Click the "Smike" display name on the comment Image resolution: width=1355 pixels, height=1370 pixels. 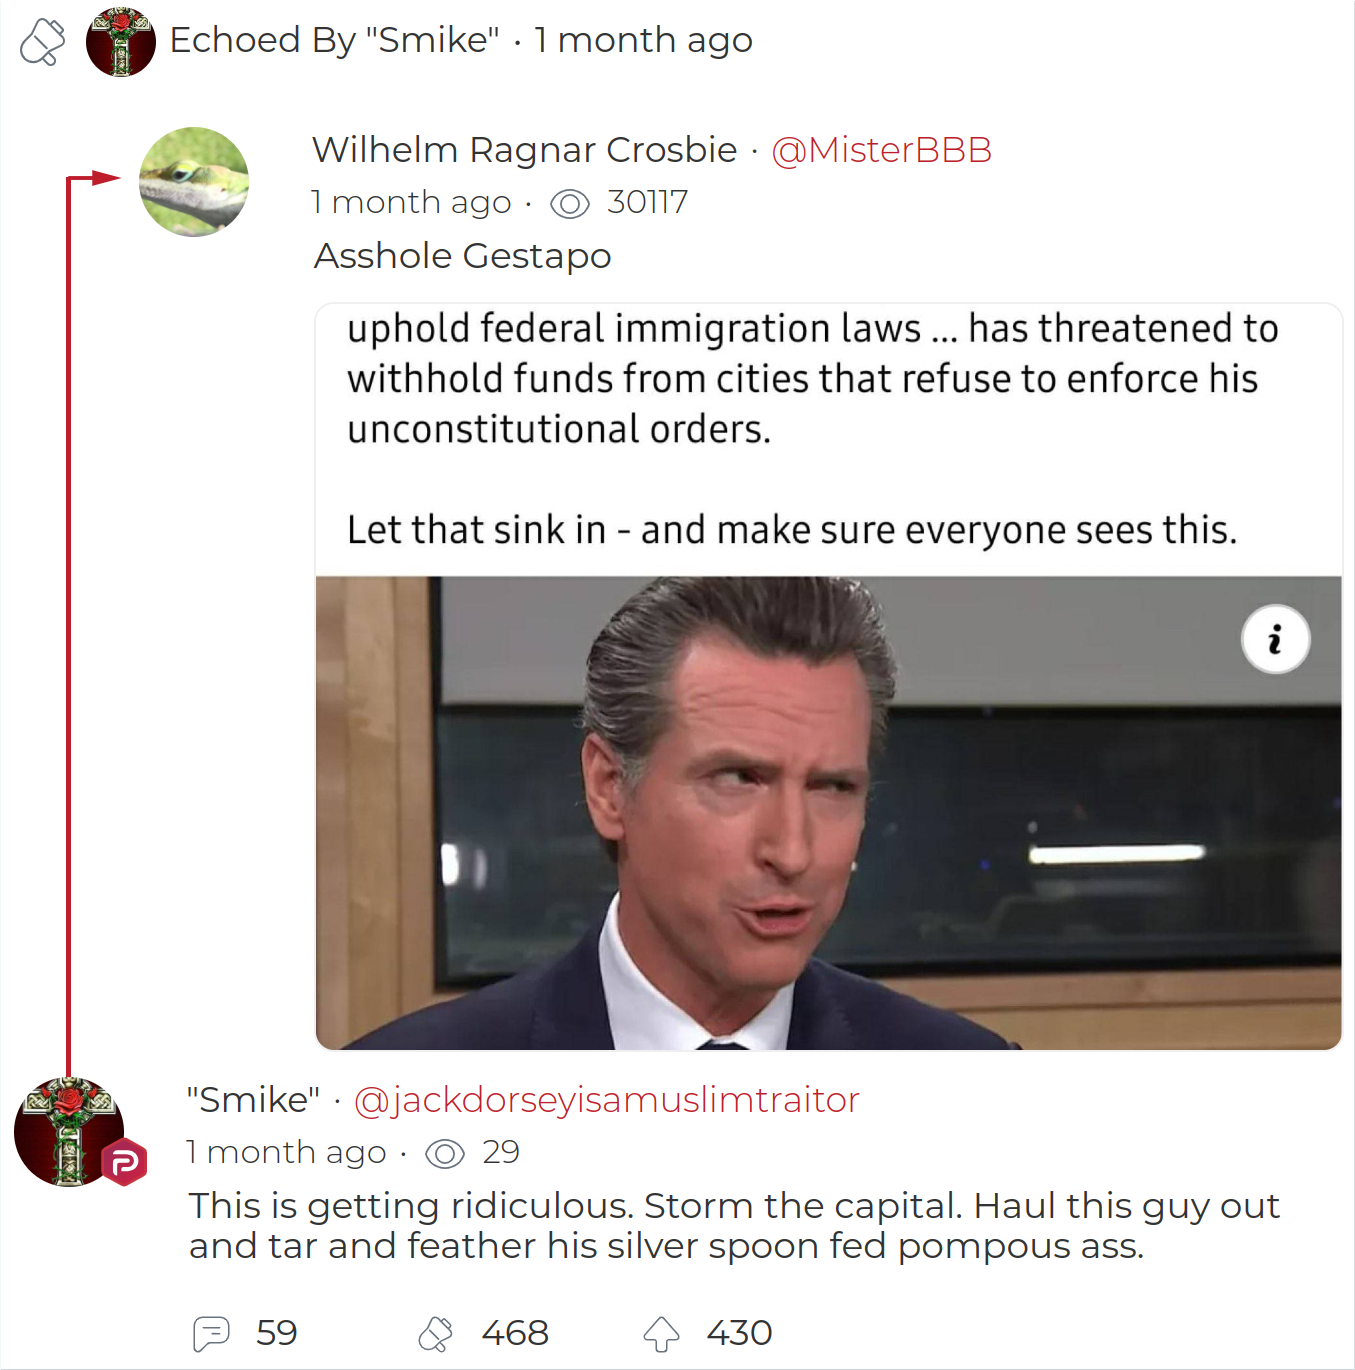pos(254,1100)
